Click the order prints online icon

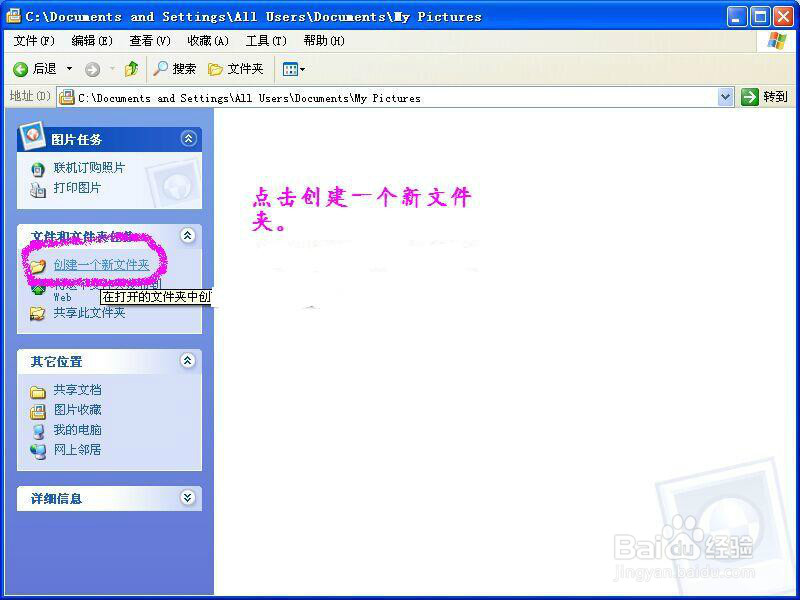pyautogui.click(x=38, y=169)
